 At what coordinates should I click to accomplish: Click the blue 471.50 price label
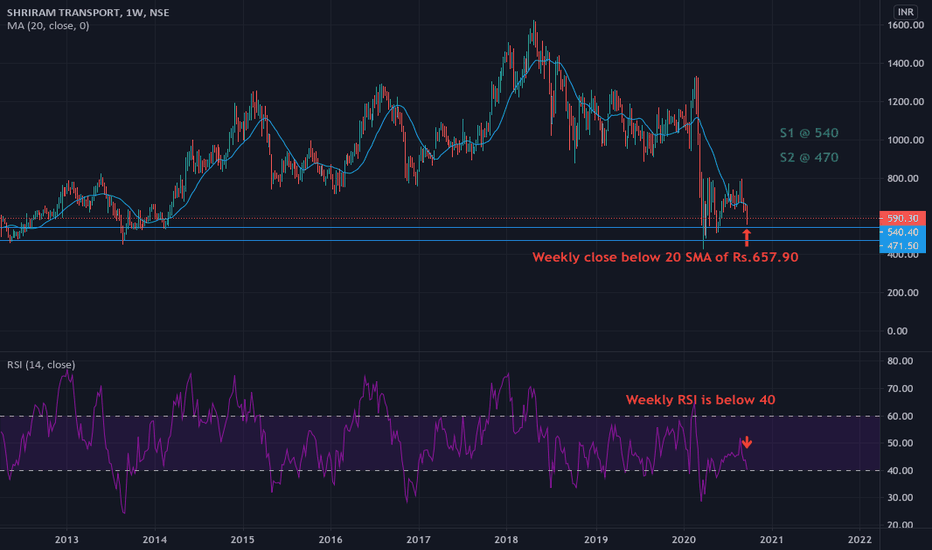coord(902,246)
